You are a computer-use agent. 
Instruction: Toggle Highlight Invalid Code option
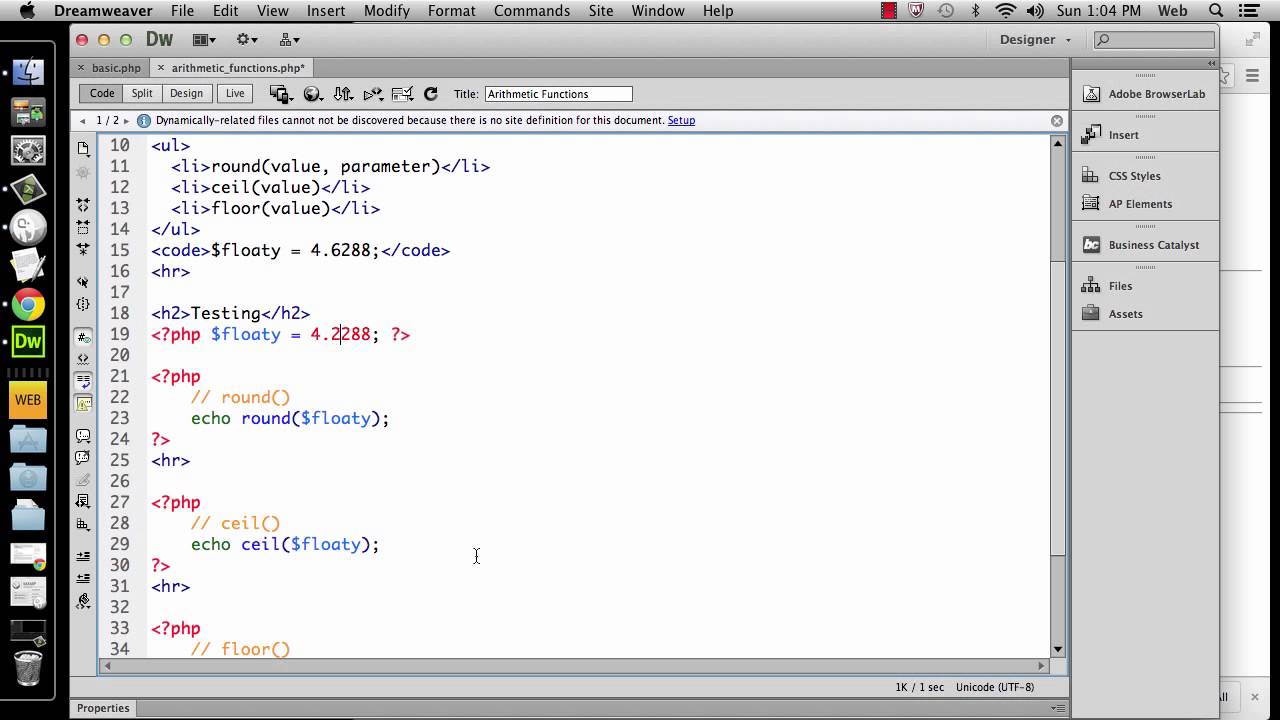click(83, 359)
